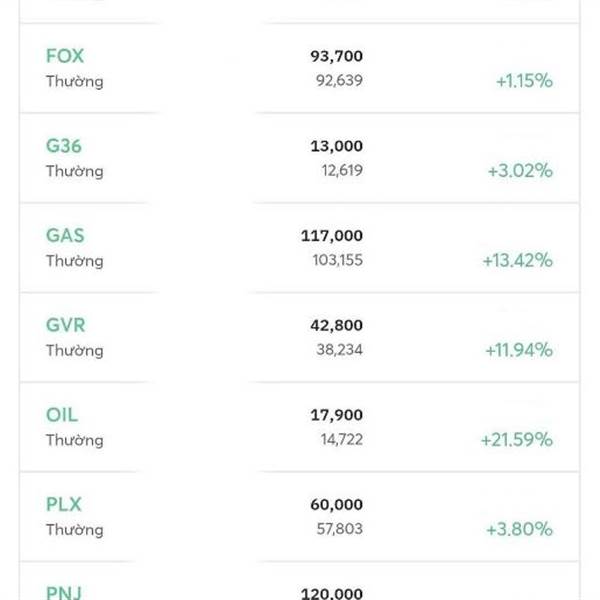Click the FOX market price 93,700
The image size is (600, 600).
(x=336, y=57)
